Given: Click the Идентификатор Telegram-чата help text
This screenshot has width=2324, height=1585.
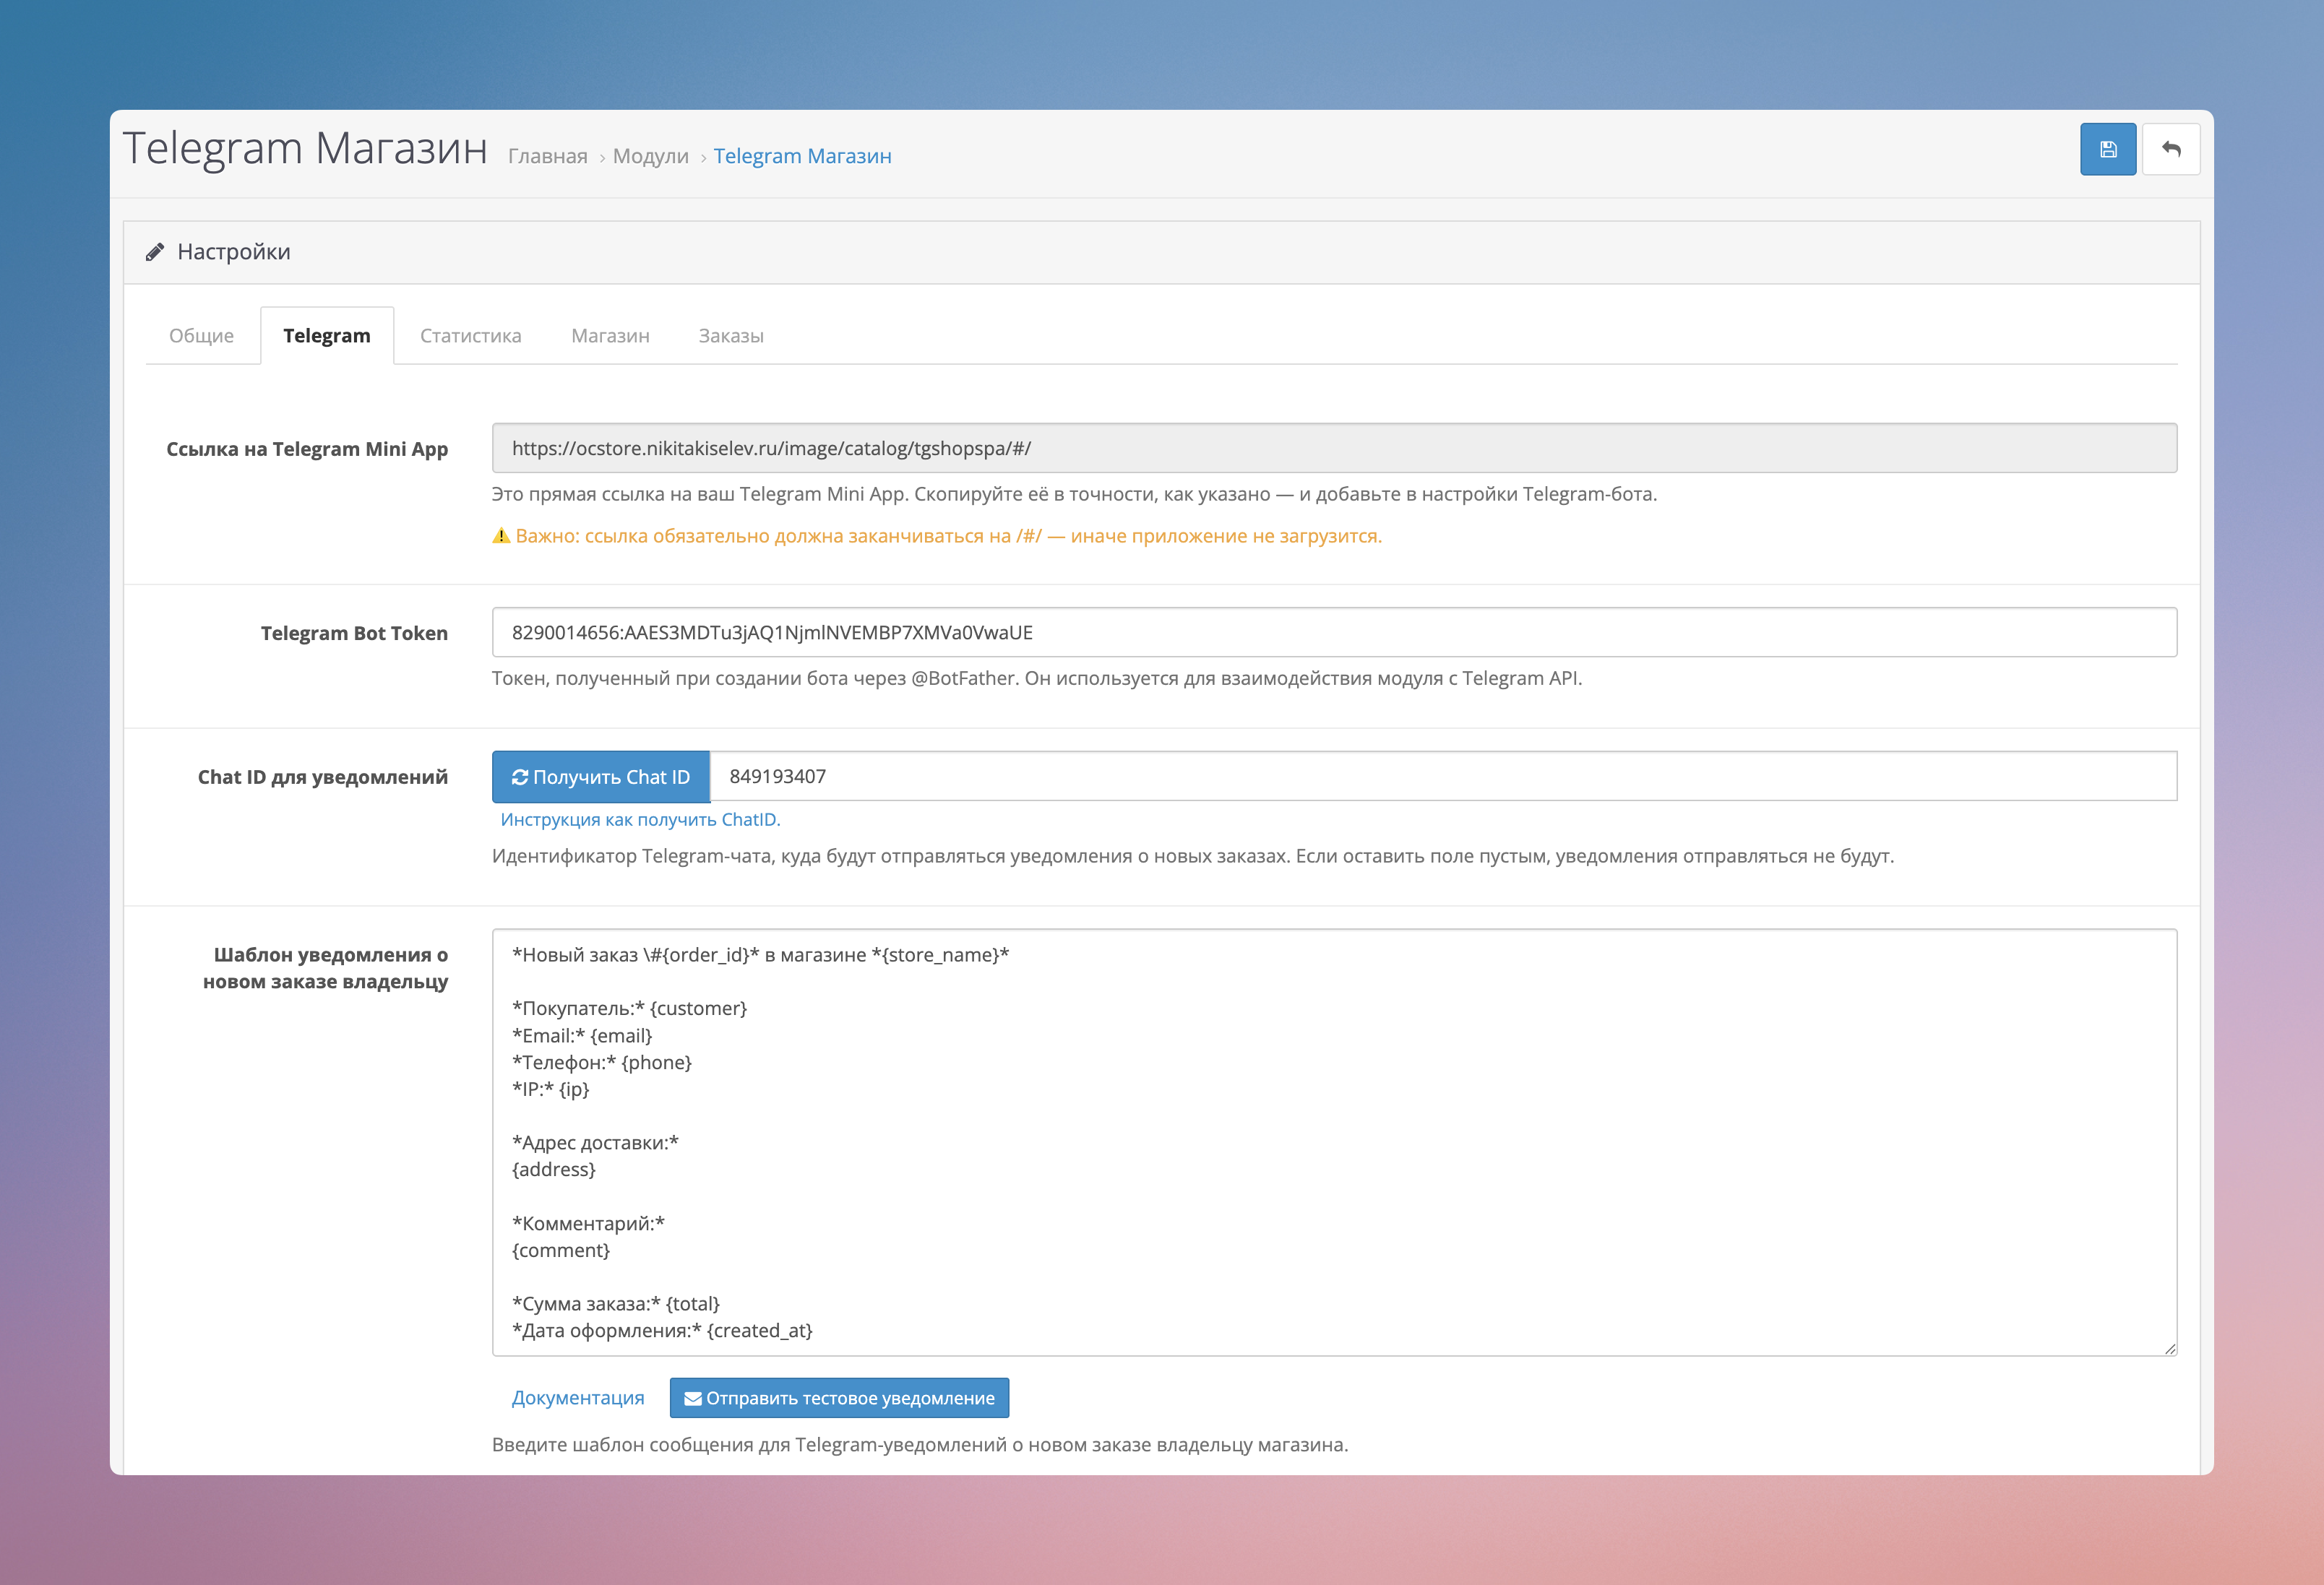Looking at the screenshot, I should (x=1193, y=856).
